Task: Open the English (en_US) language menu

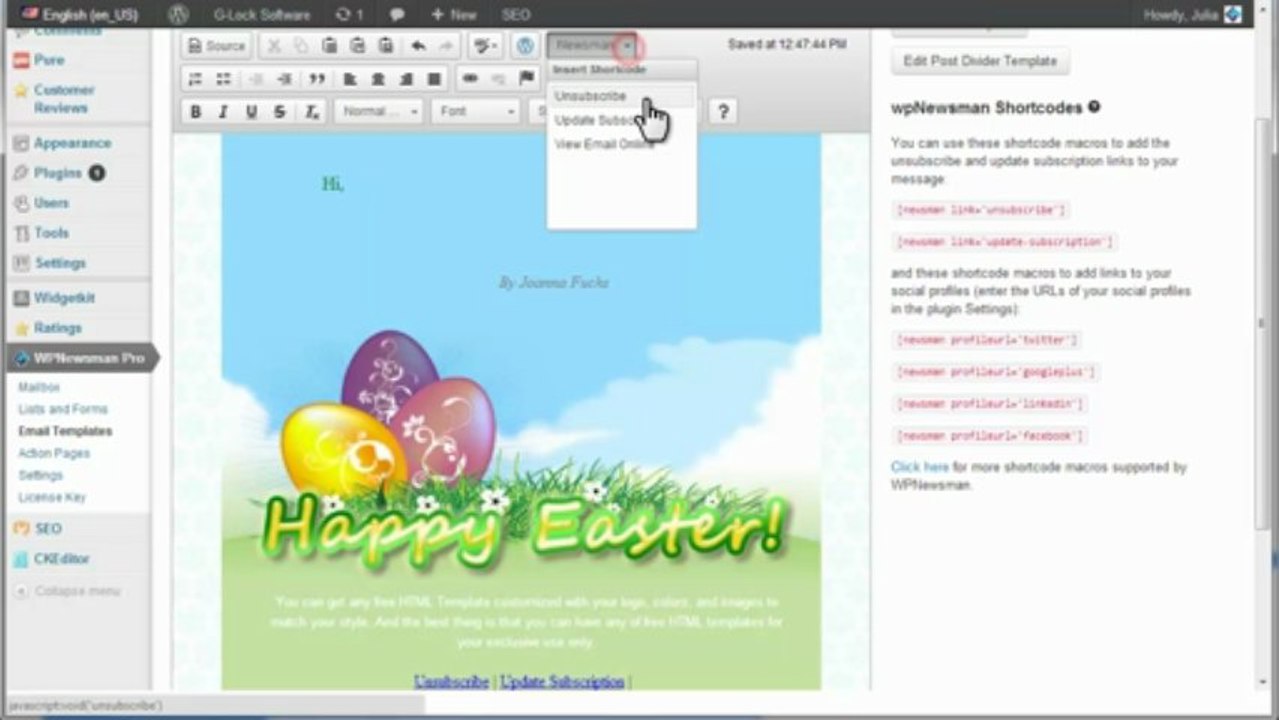Action: 79,15
